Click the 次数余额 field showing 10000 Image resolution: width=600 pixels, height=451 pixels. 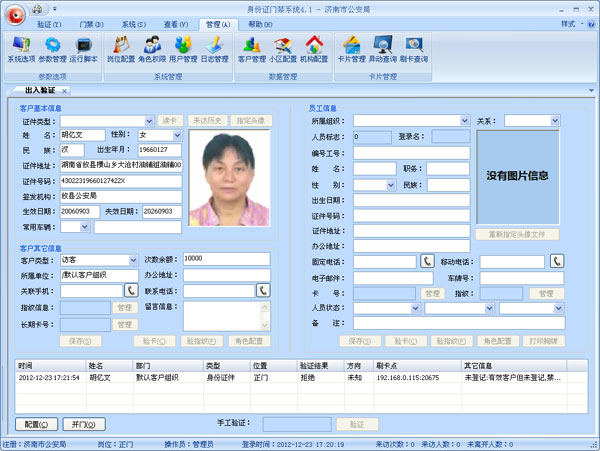point(227,259)
